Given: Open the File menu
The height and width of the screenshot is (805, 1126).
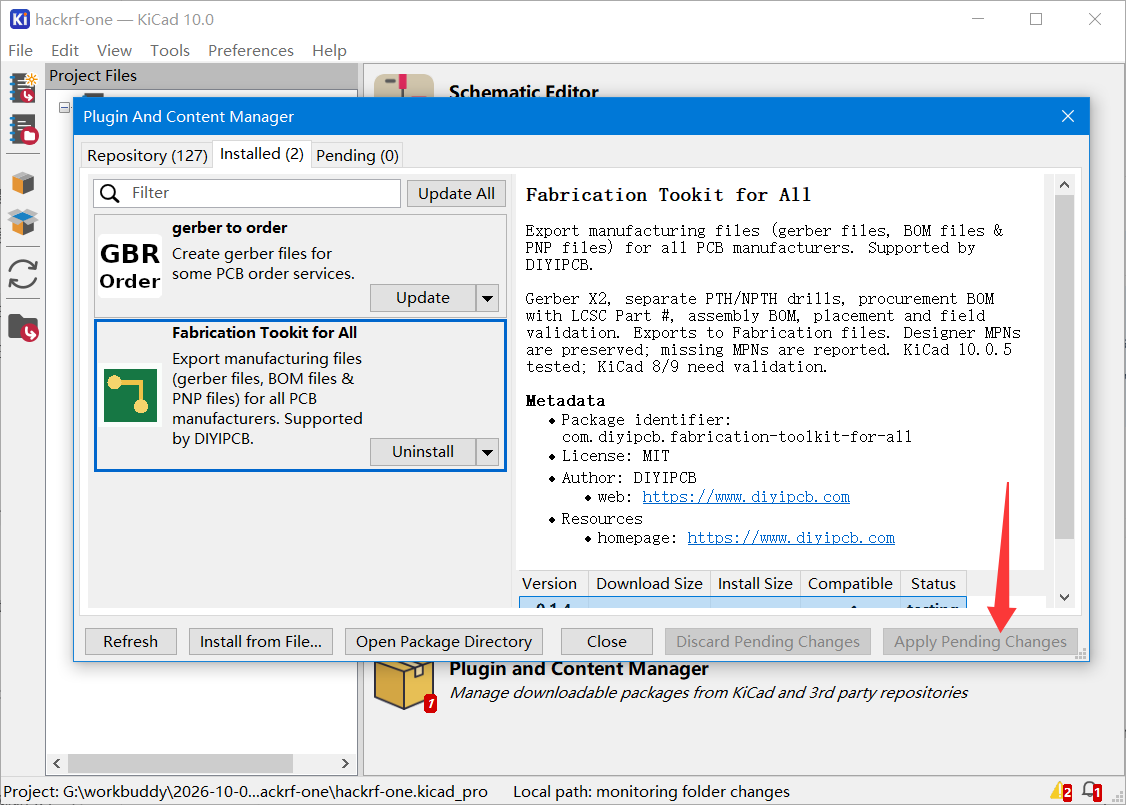Looking at the screenshot, I should coord(20,50).
